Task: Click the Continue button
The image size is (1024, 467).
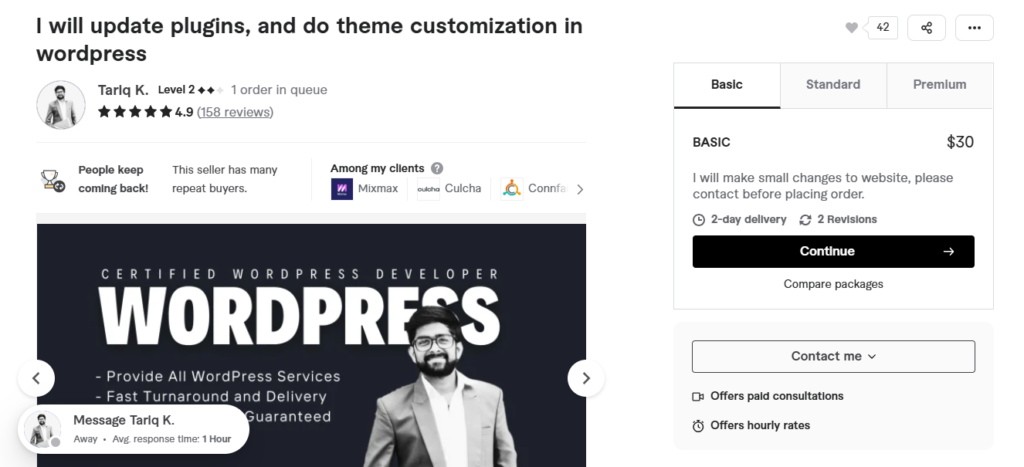Action: [x=833, y=251]
